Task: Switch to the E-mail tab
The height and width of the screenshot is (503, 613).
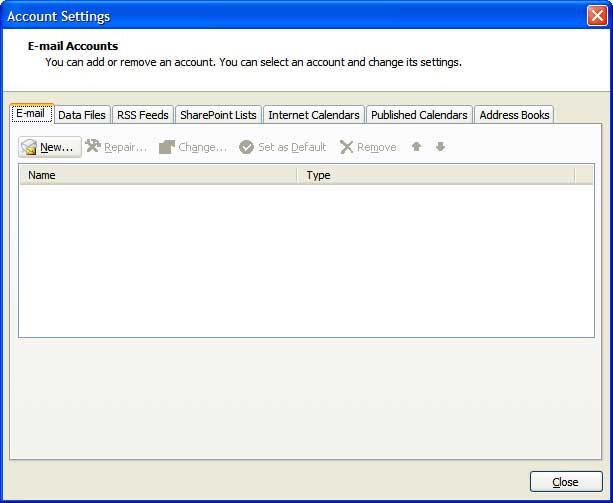Action: point(31,114)
